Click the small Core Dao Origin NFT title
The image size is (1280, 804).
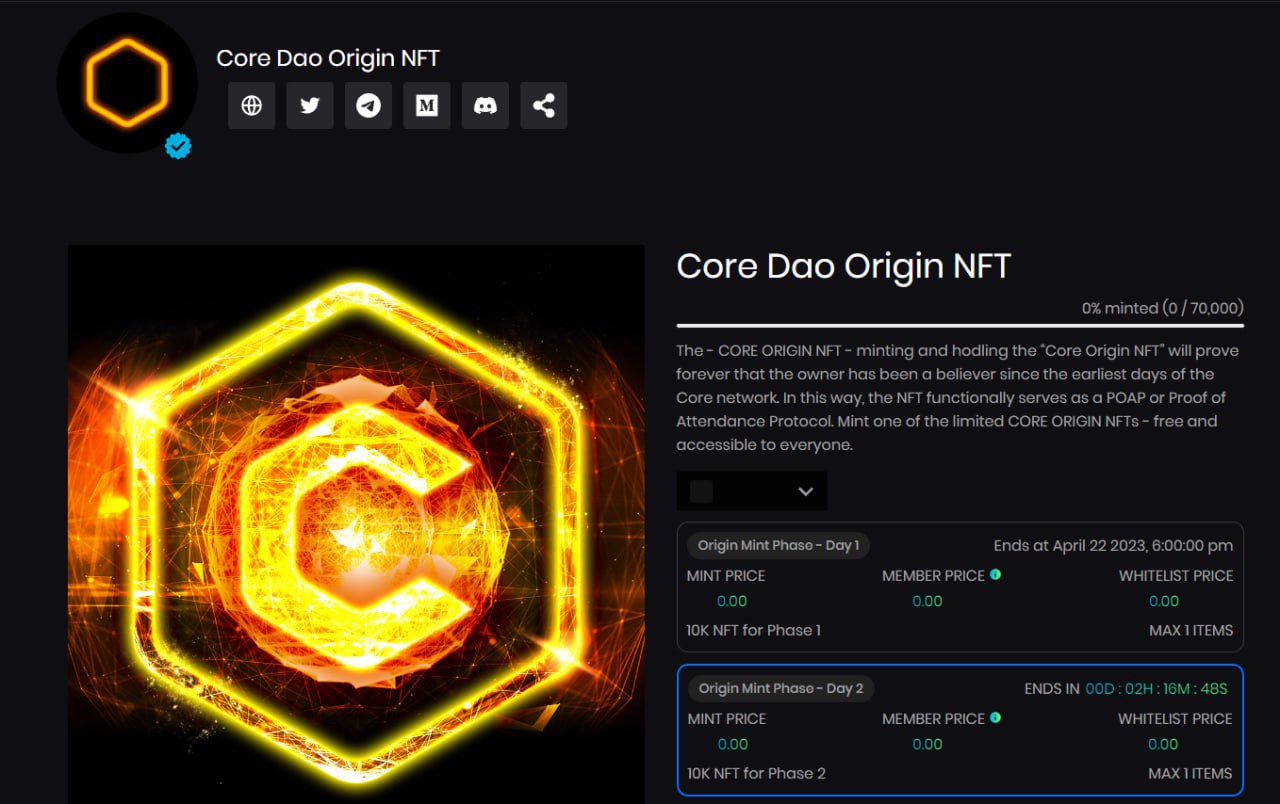(327, 58)
